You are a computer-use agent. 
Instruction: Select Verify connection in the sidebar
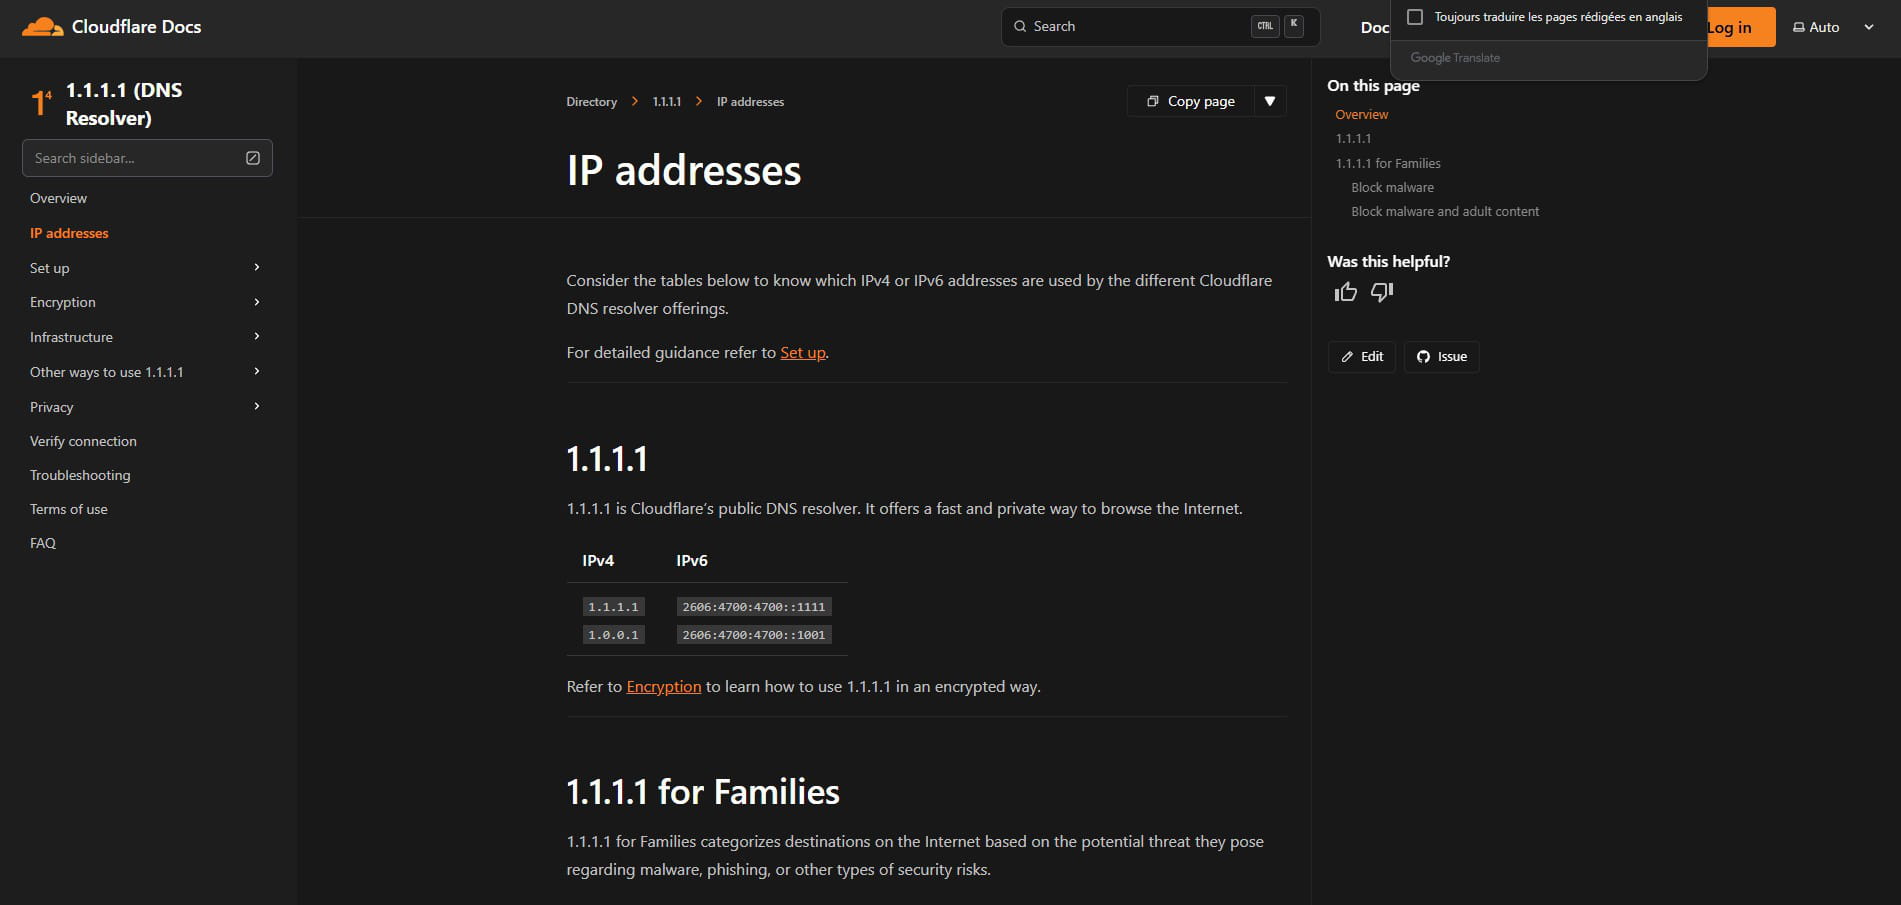[83, 441]
